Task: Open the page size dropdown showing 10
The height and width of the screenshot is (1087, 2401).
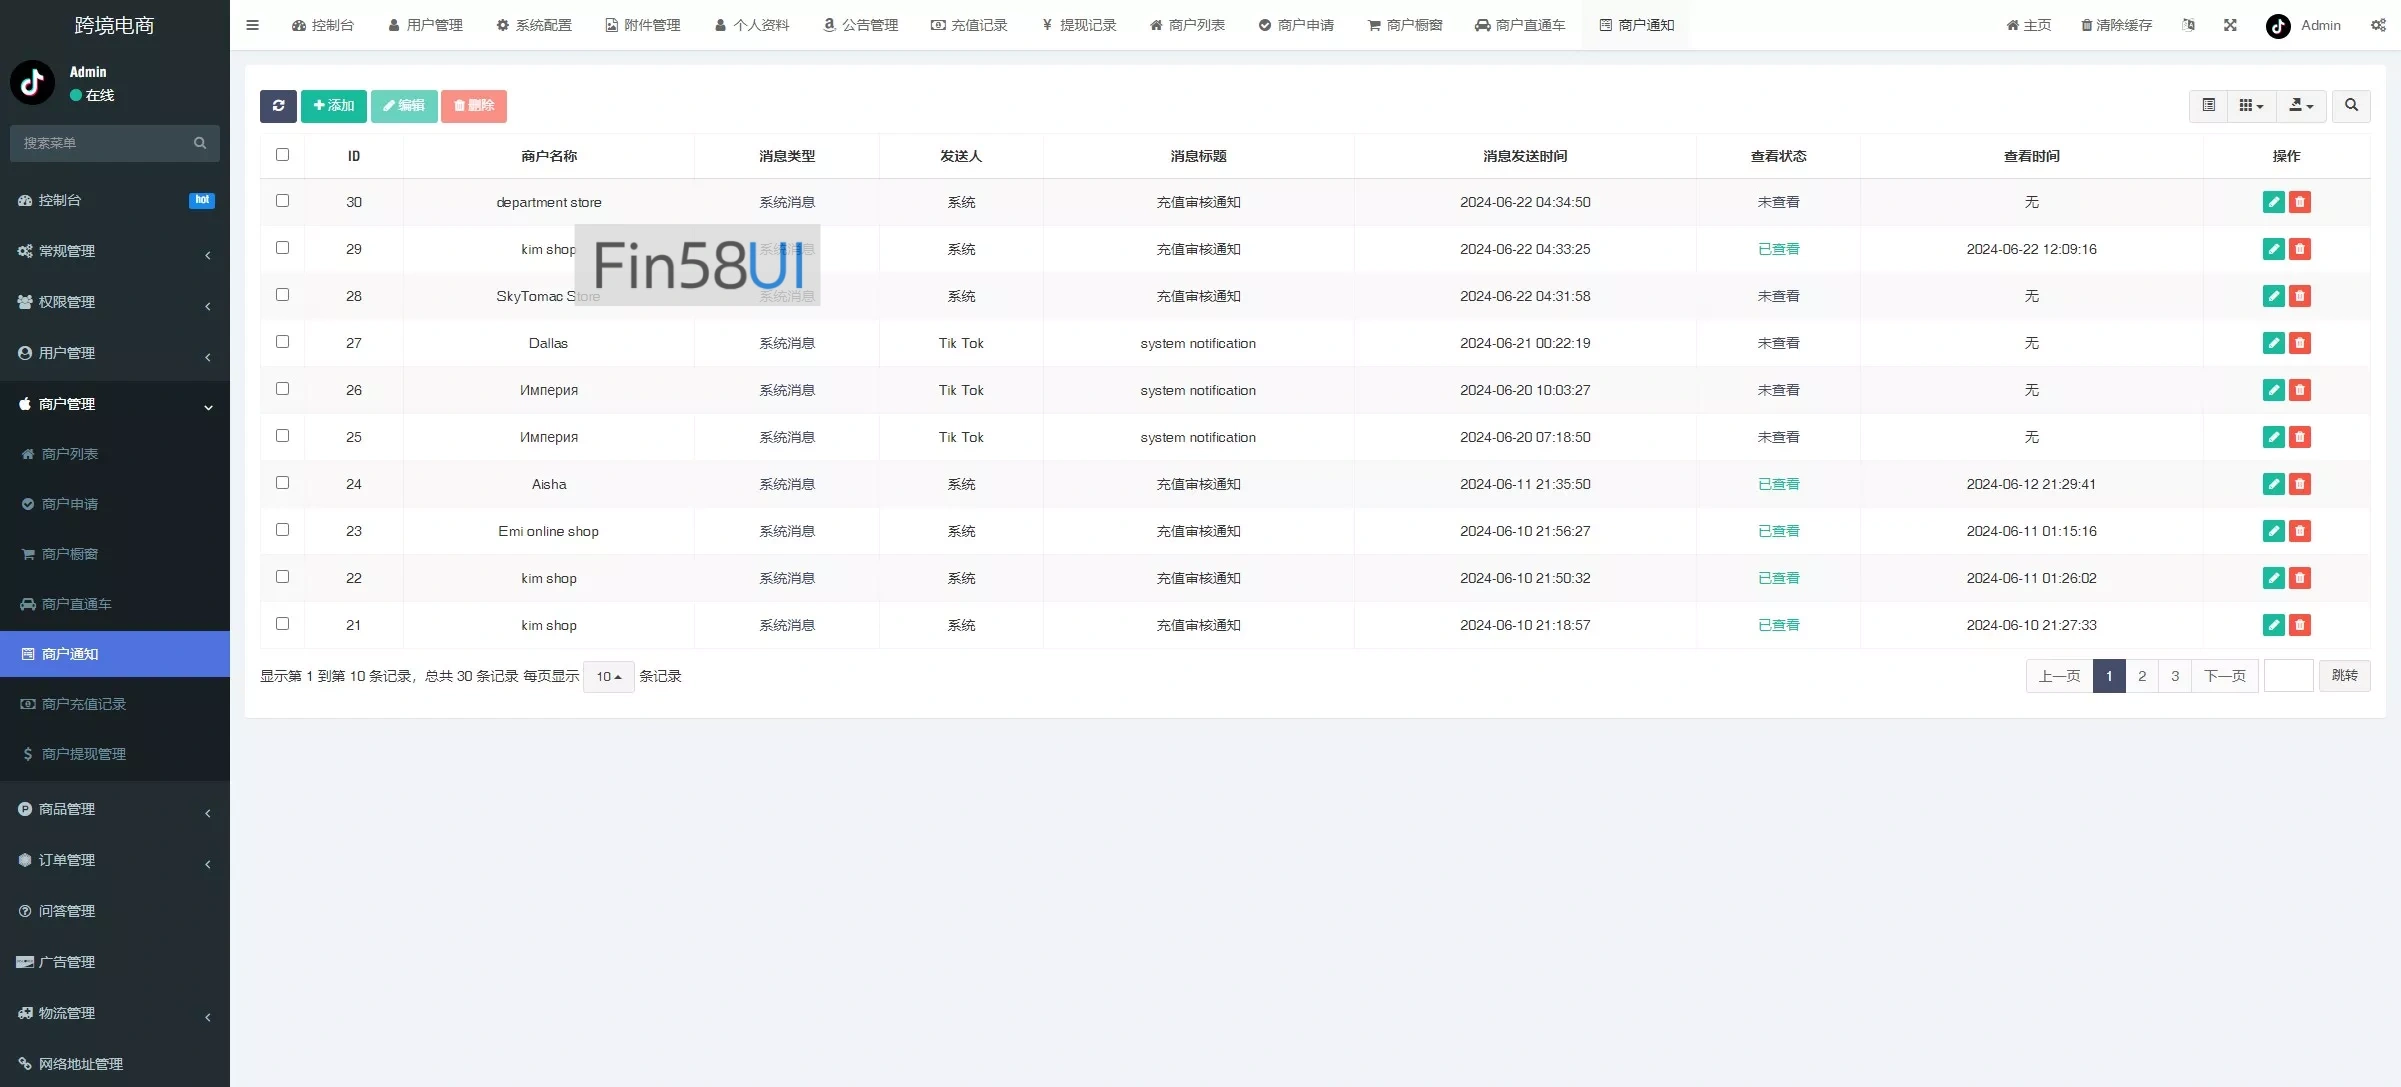Action: pyautogui.click(x=608, y=677)
